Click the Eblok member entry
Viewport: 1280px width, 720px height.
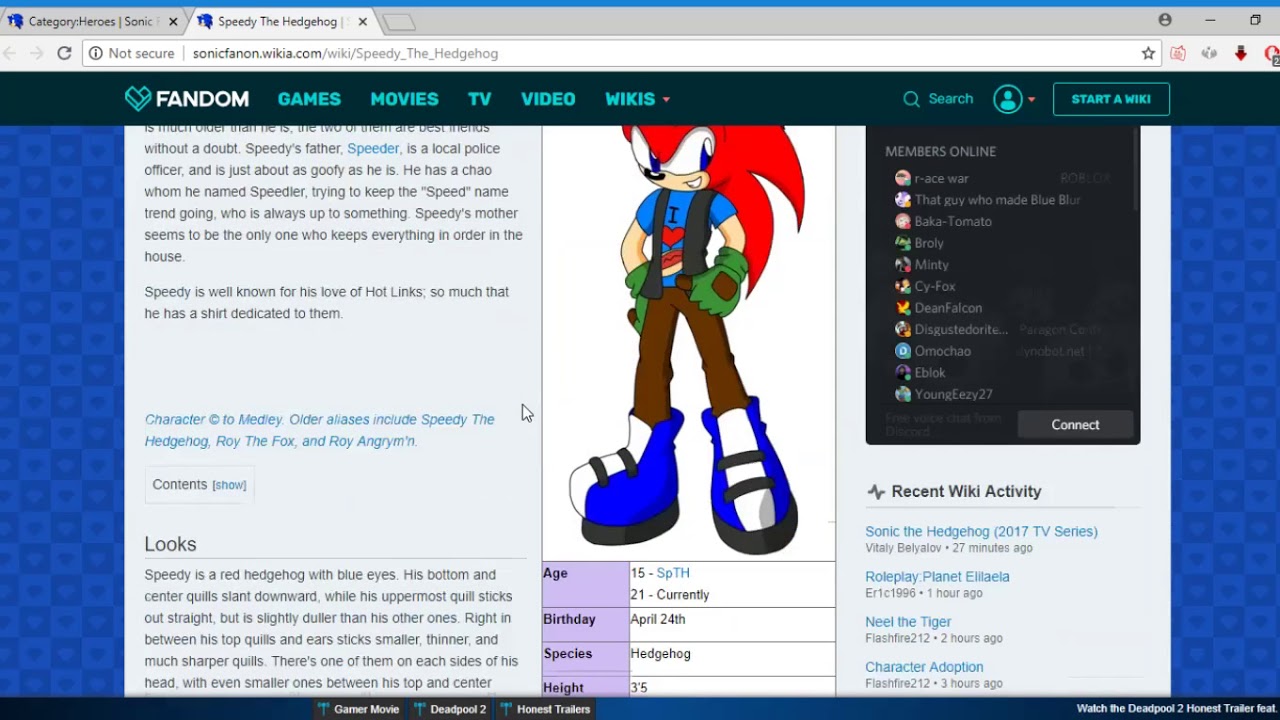[930, 373]
